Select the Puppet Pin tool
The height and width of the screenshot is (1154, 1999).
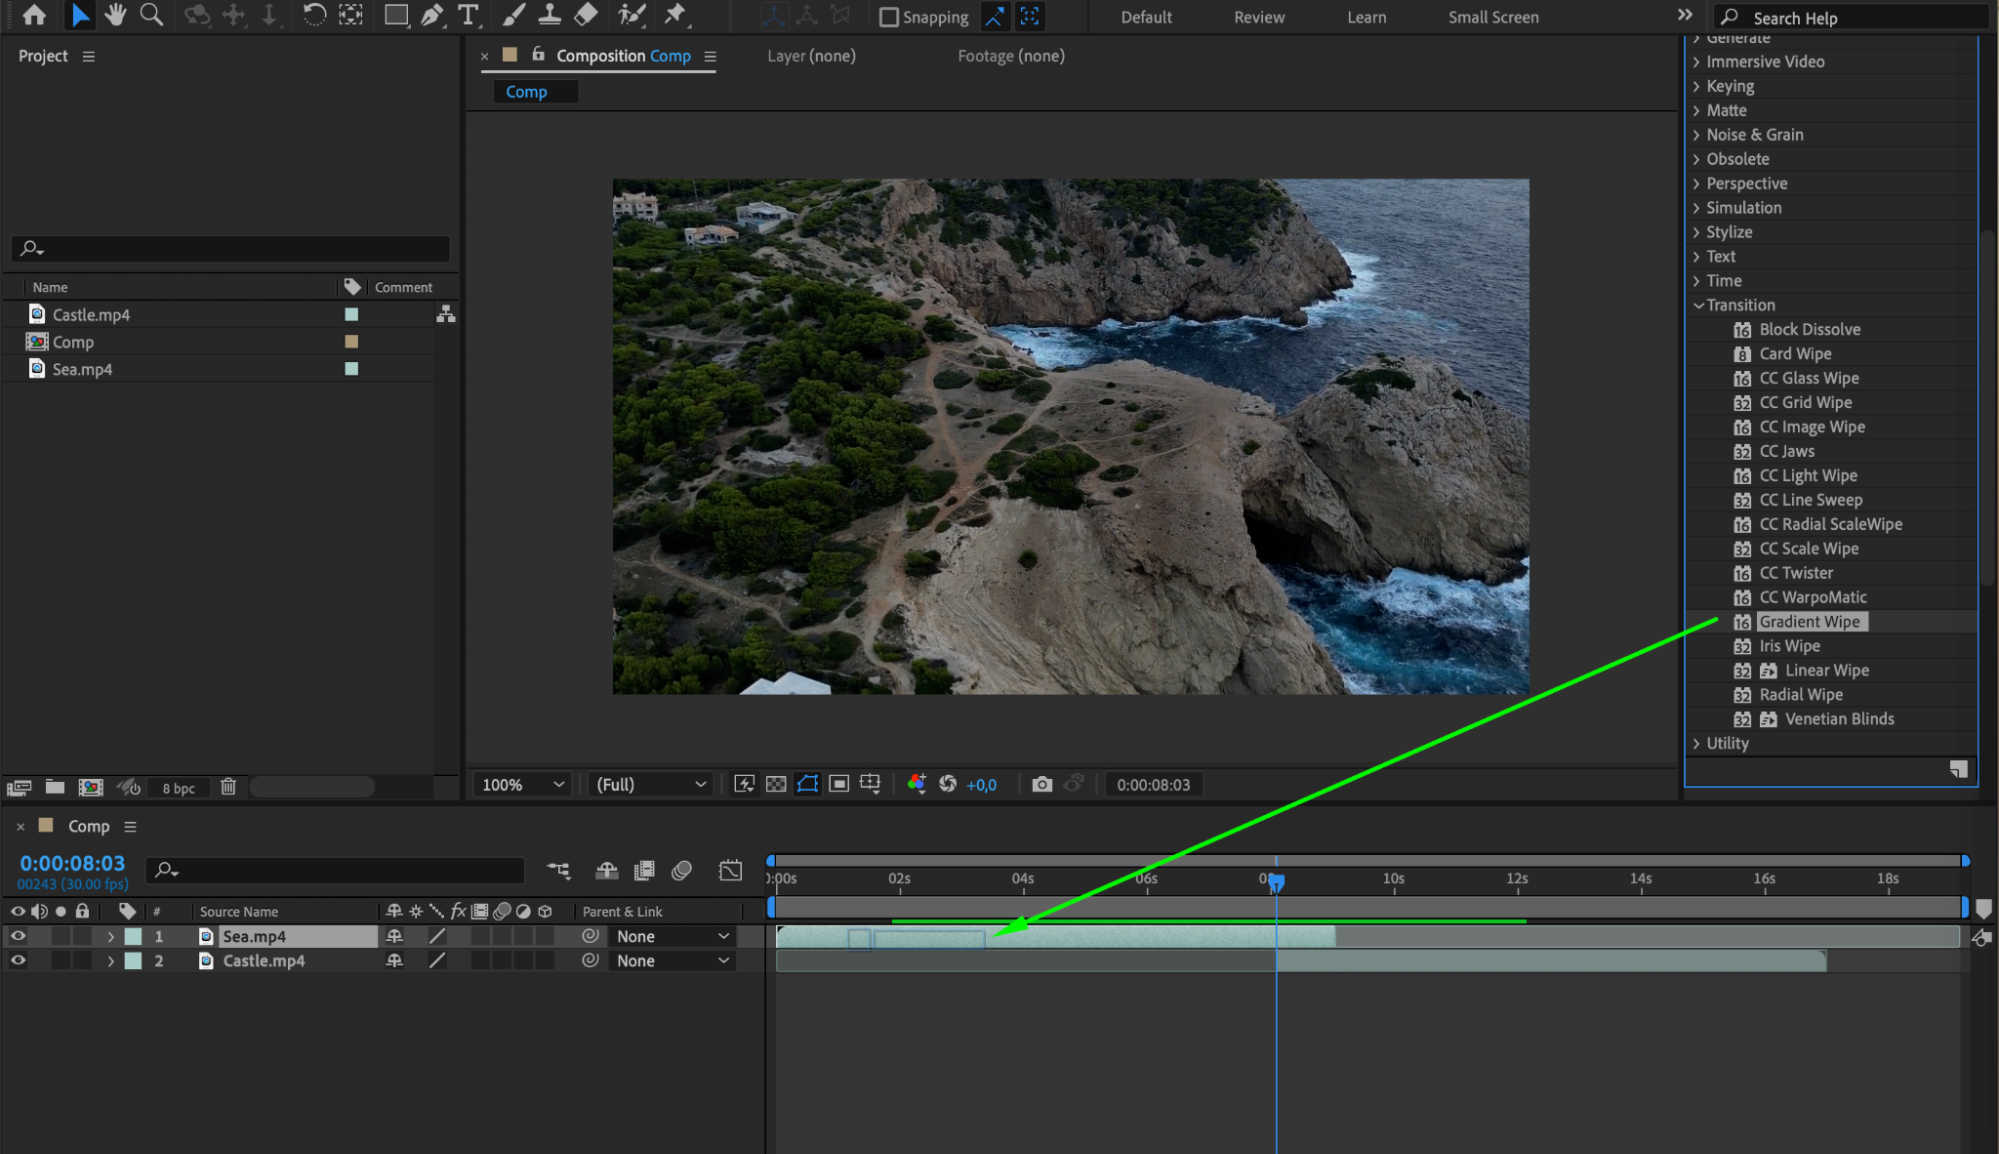click(675, 15)
